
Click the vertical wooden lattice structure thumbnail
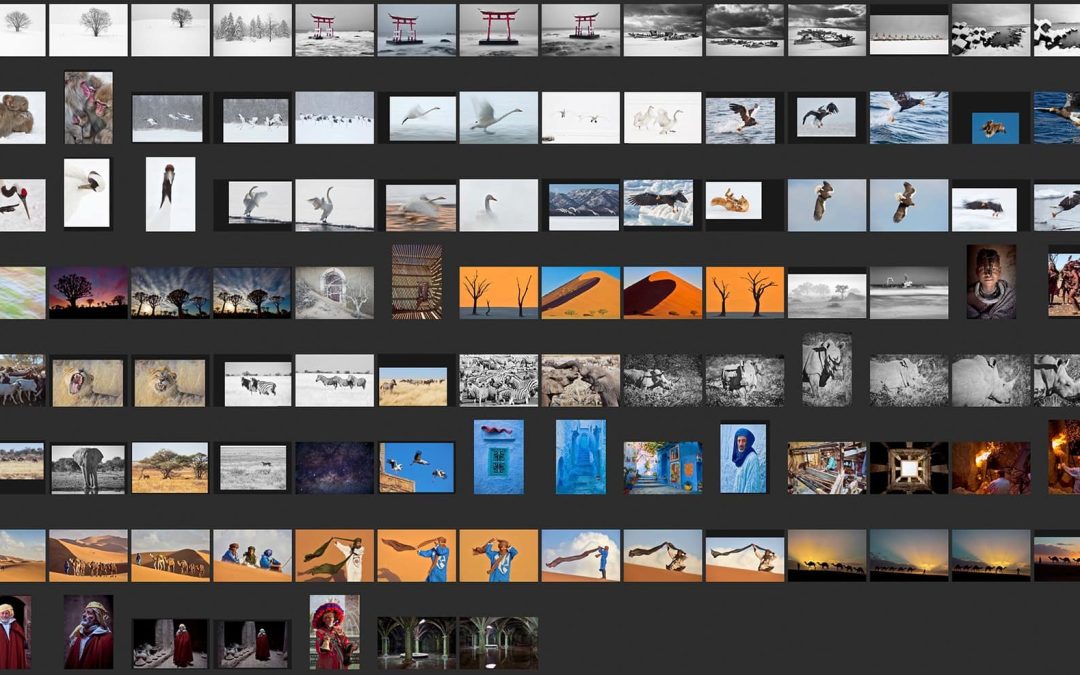coord(416,282)
